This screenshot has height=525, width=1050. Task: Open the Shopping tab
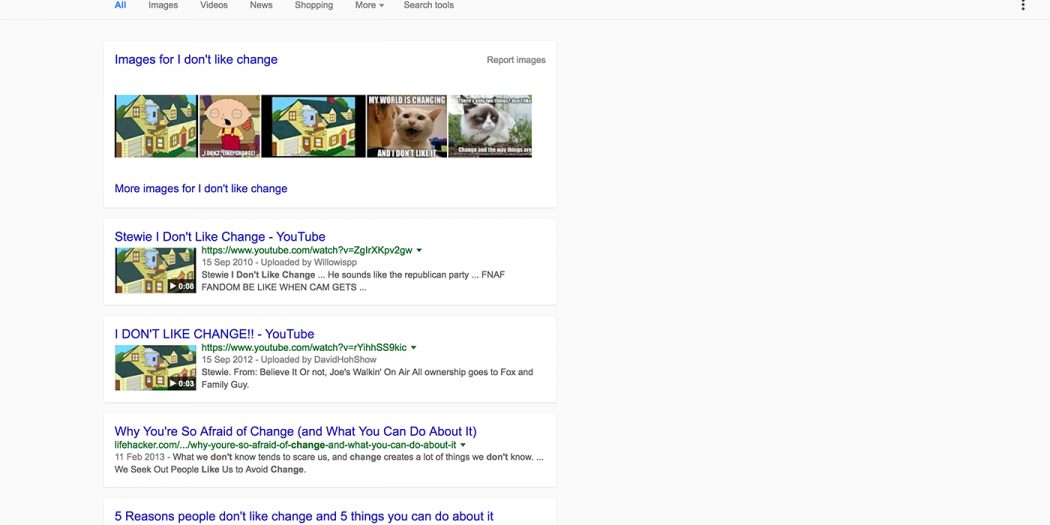coord(314,5)
